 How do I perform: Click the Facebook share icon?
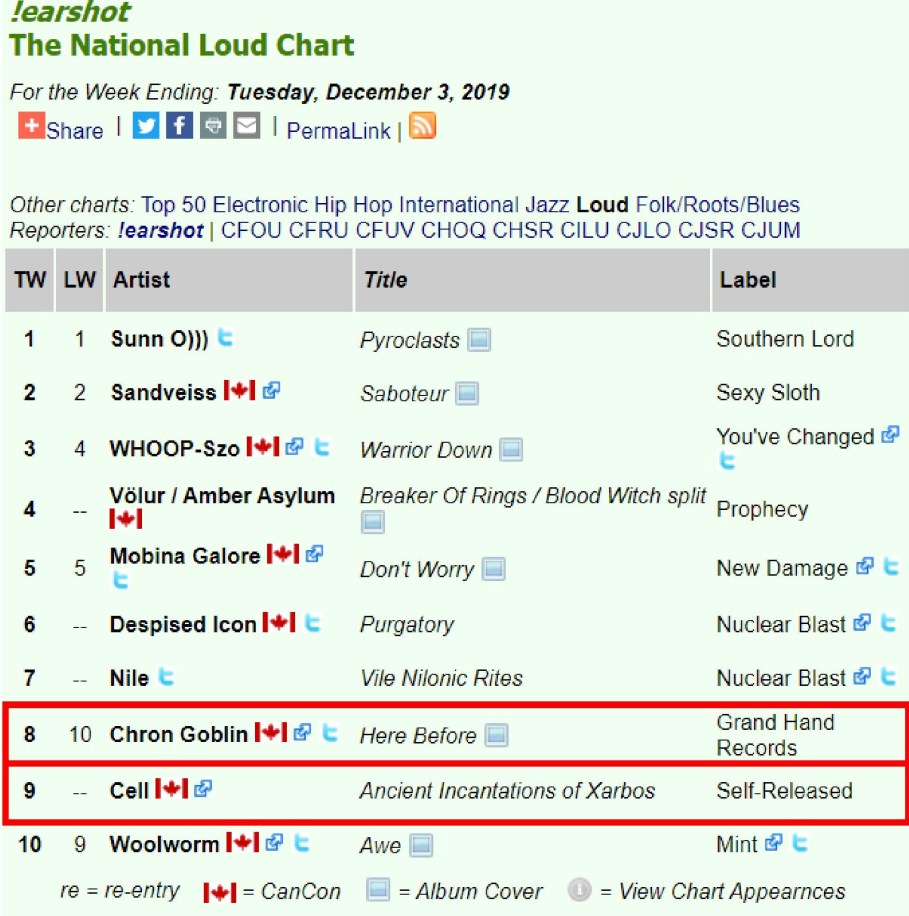coord(179,126)
